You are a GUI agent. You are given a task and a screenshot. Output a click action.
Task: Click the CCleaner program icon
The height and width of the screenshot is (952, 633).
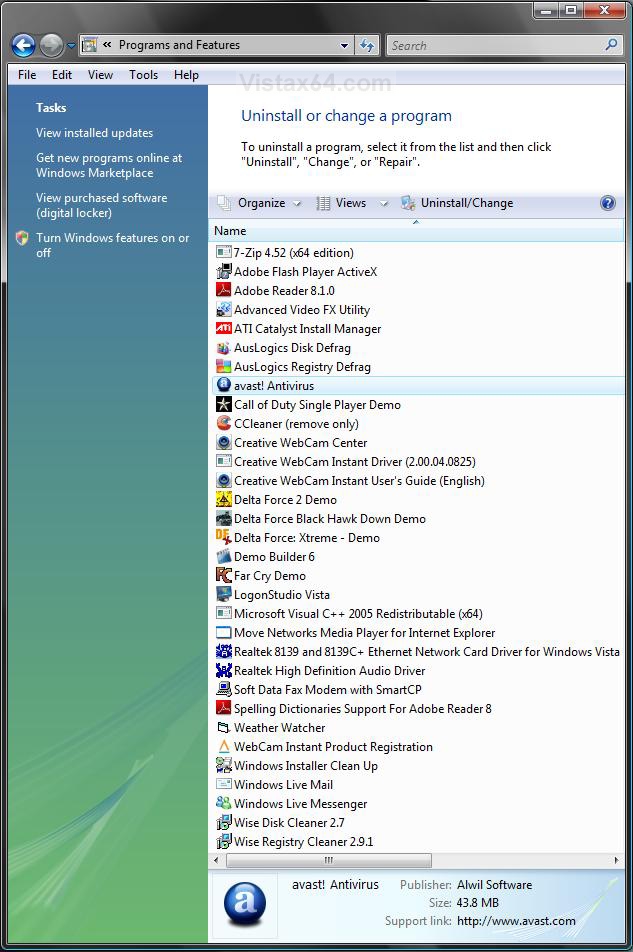(223, 423)
